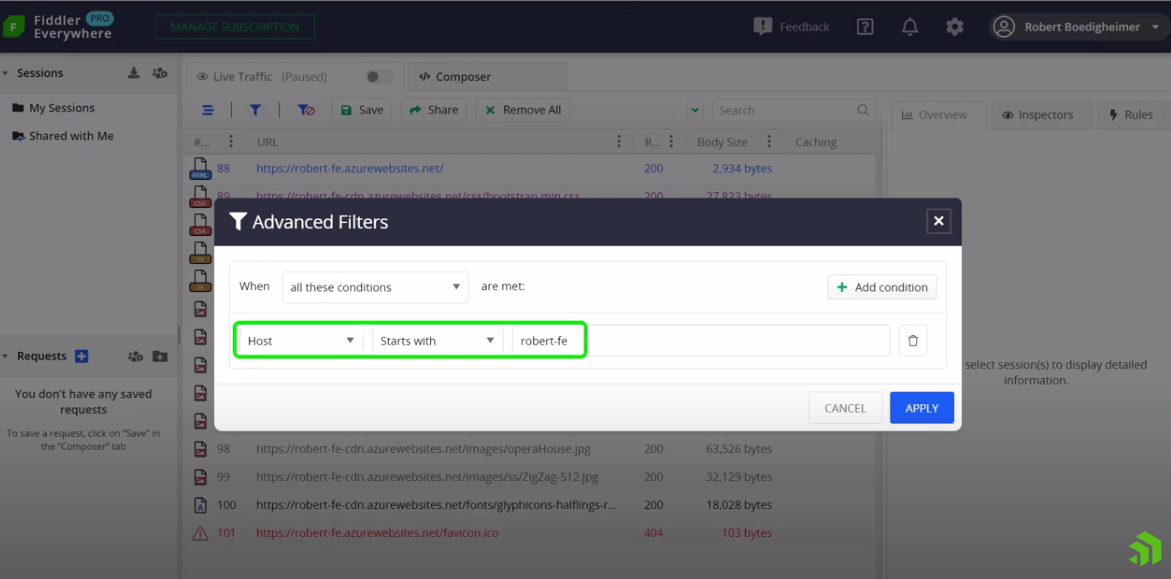The height and width of the screenshot is (579, 1171).
Task: Click the CANCEL button
Action: tap(845, 408)
